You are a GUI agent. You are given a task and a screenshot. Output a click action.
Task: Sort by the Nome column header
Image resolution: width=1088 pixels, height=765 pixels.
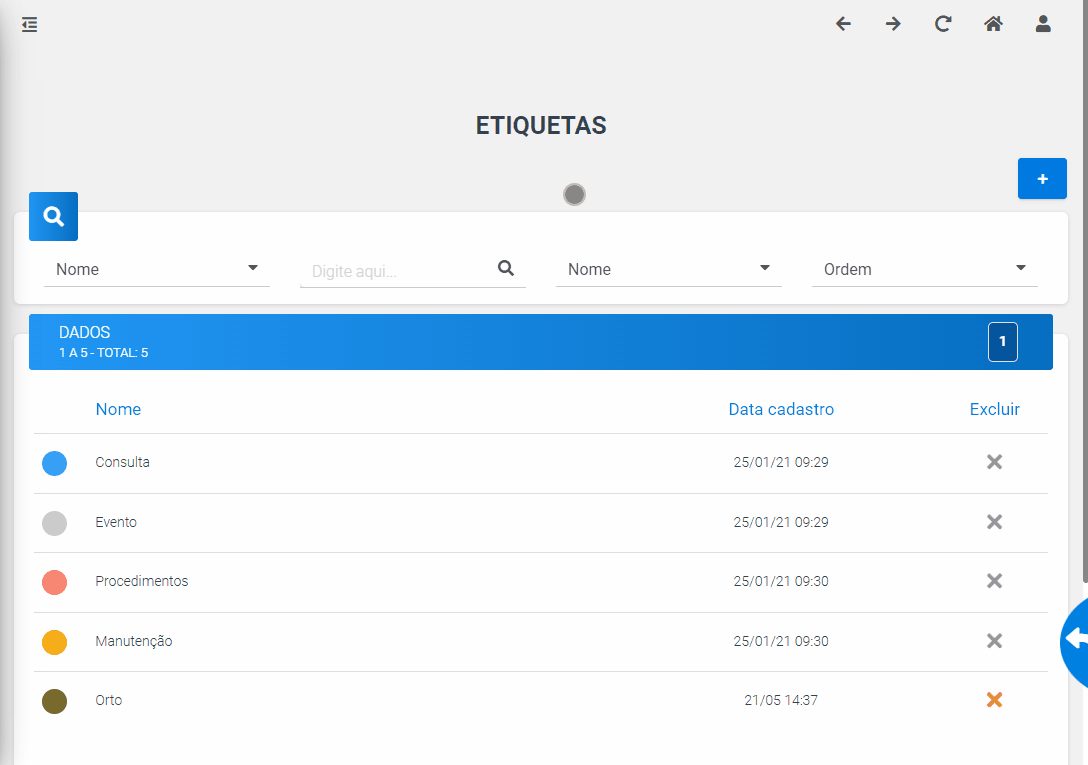click(118, 410)
